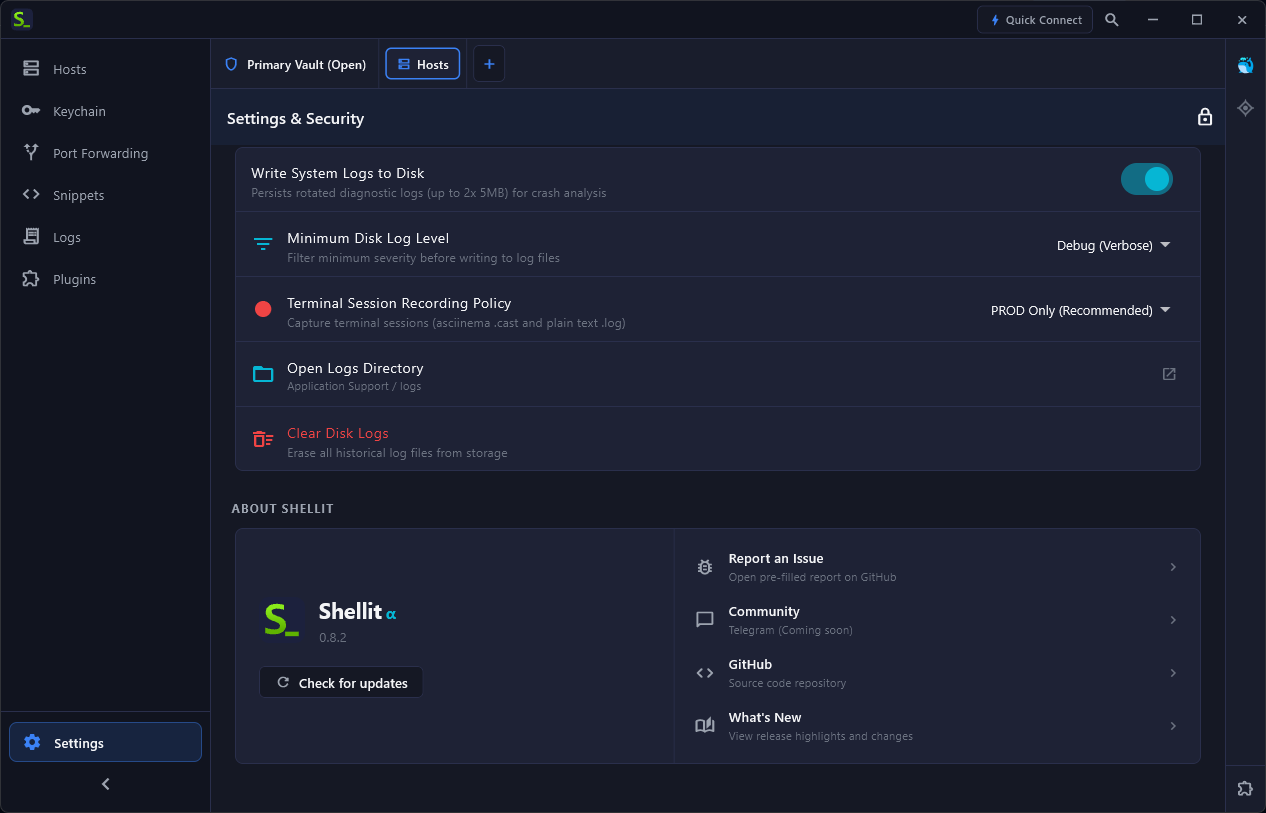Open Hosts in the sidebar
The image size is (1266, 813).
click(105, 69)
